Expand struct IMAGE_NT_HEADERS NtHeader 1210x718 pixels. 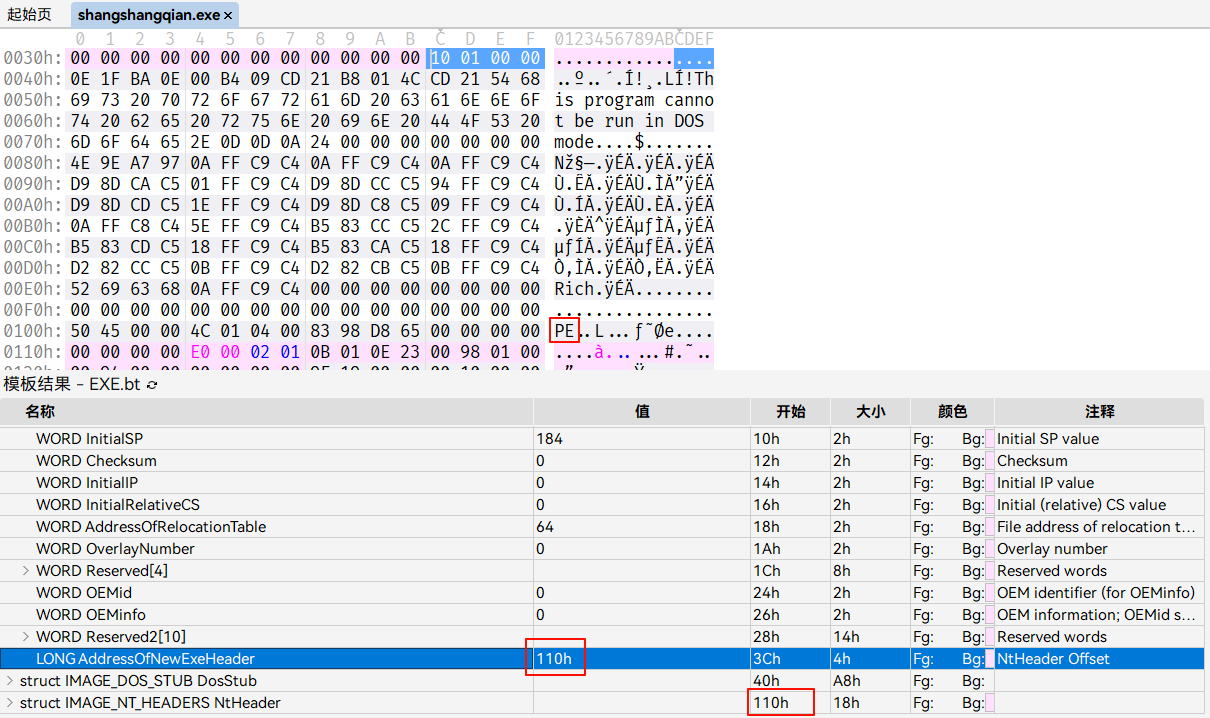point(10,703)
